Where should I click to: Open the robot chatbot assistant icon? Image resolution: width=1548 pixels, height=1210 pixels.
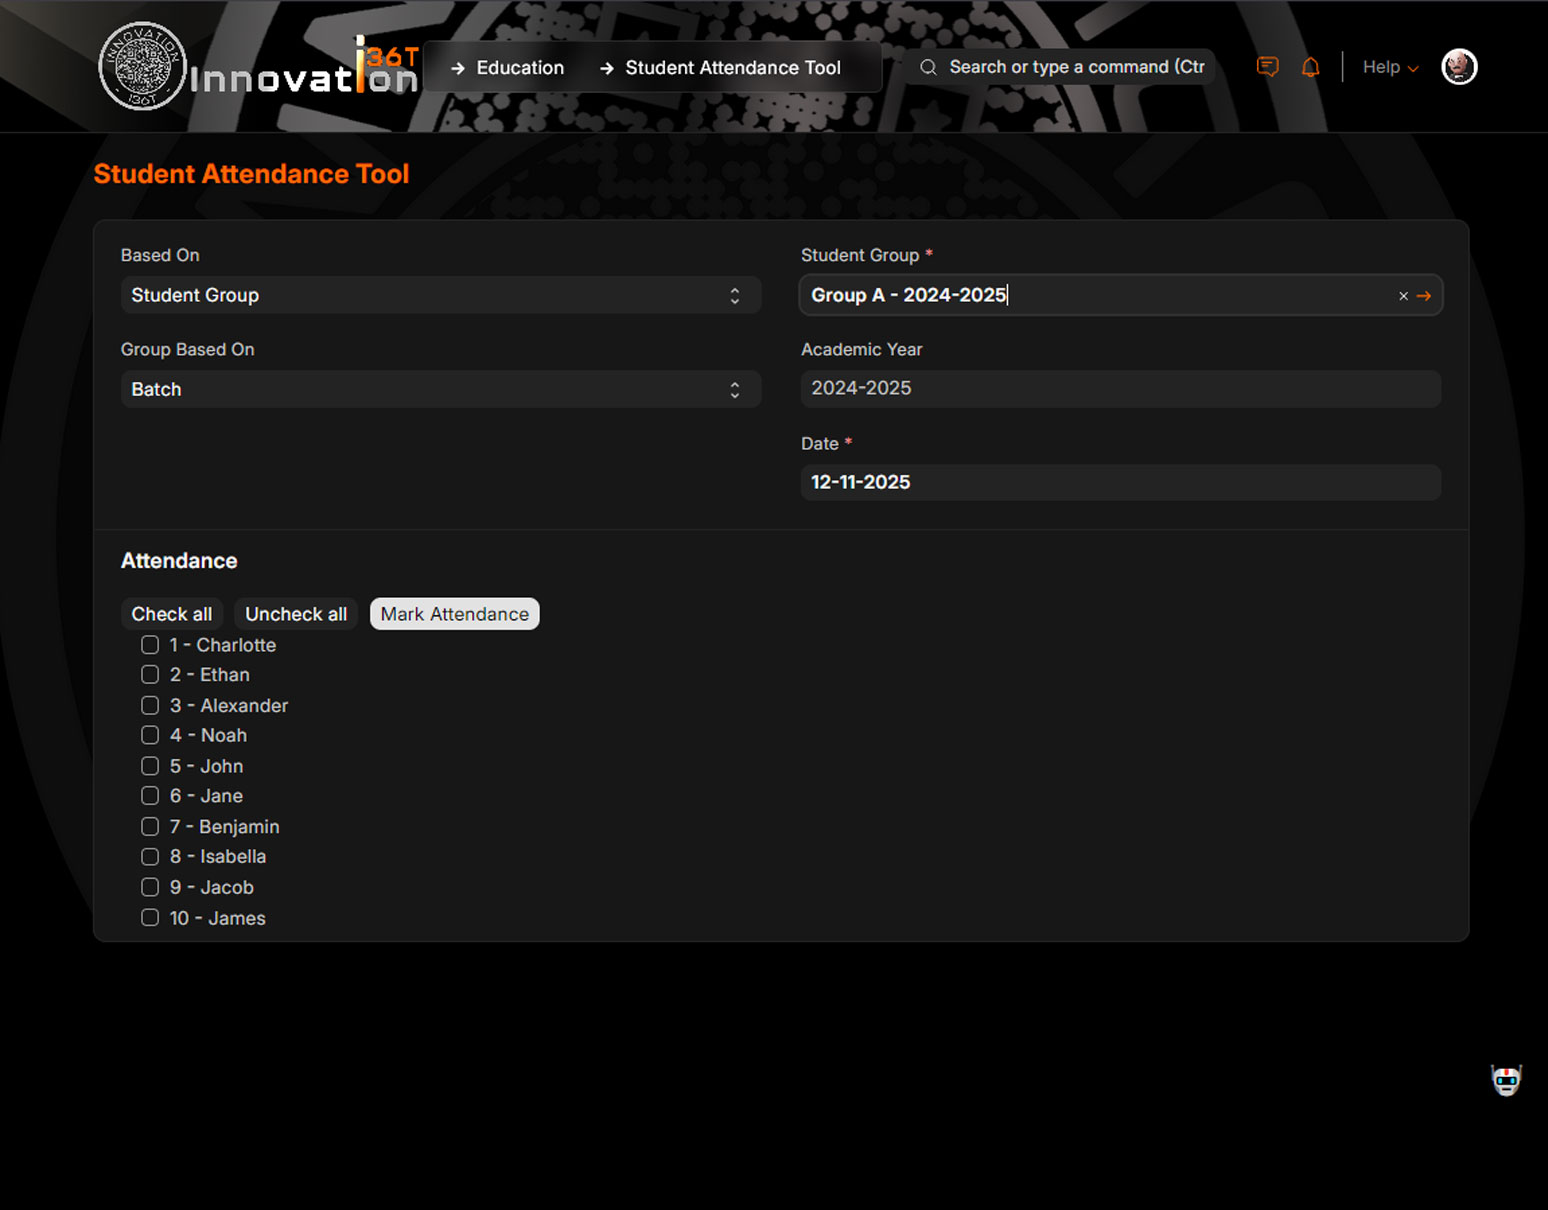pos(1506,1080)
